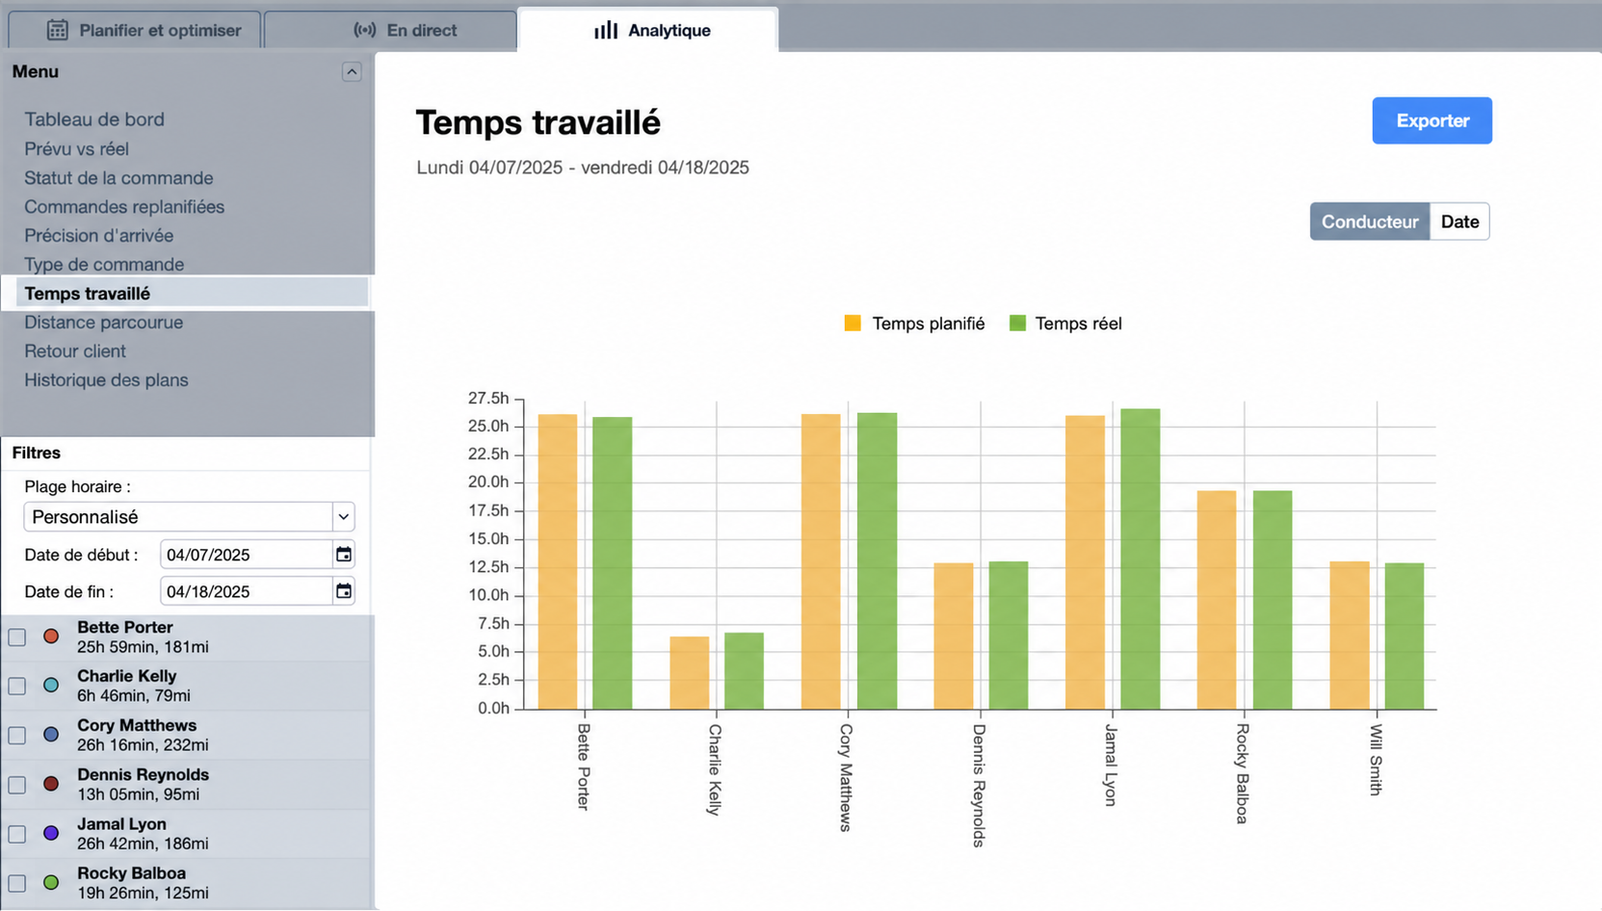Image resolution: width=1602 pixels, height=911 pixels.
Task: Click the text "13h 05min, 95mi"
Action: coord(138,794)
